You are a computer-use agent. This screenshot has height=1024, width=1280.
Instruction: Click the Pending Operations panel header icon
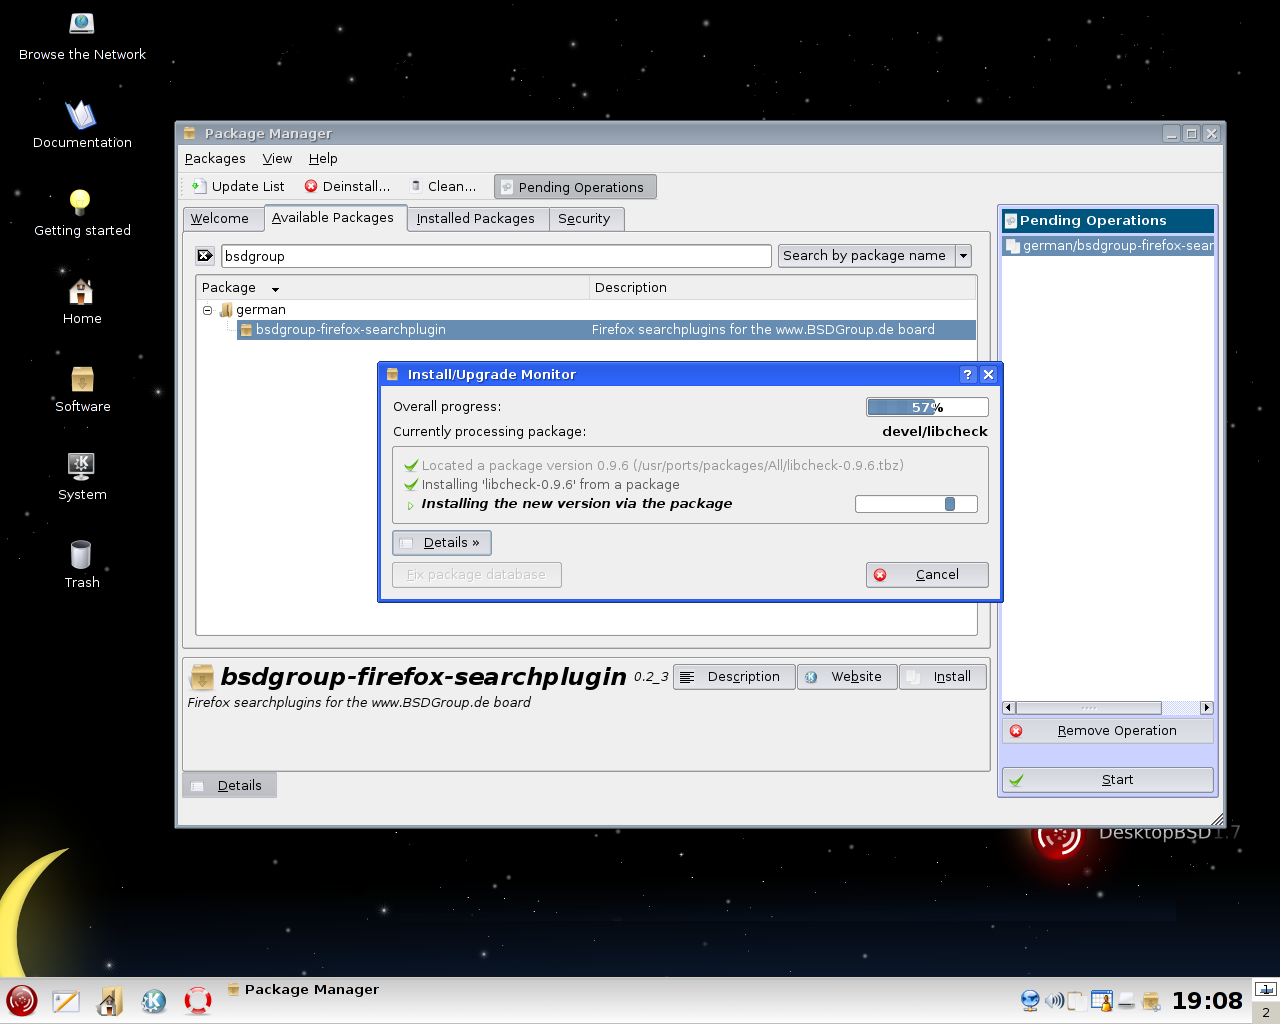[1011, 221]
